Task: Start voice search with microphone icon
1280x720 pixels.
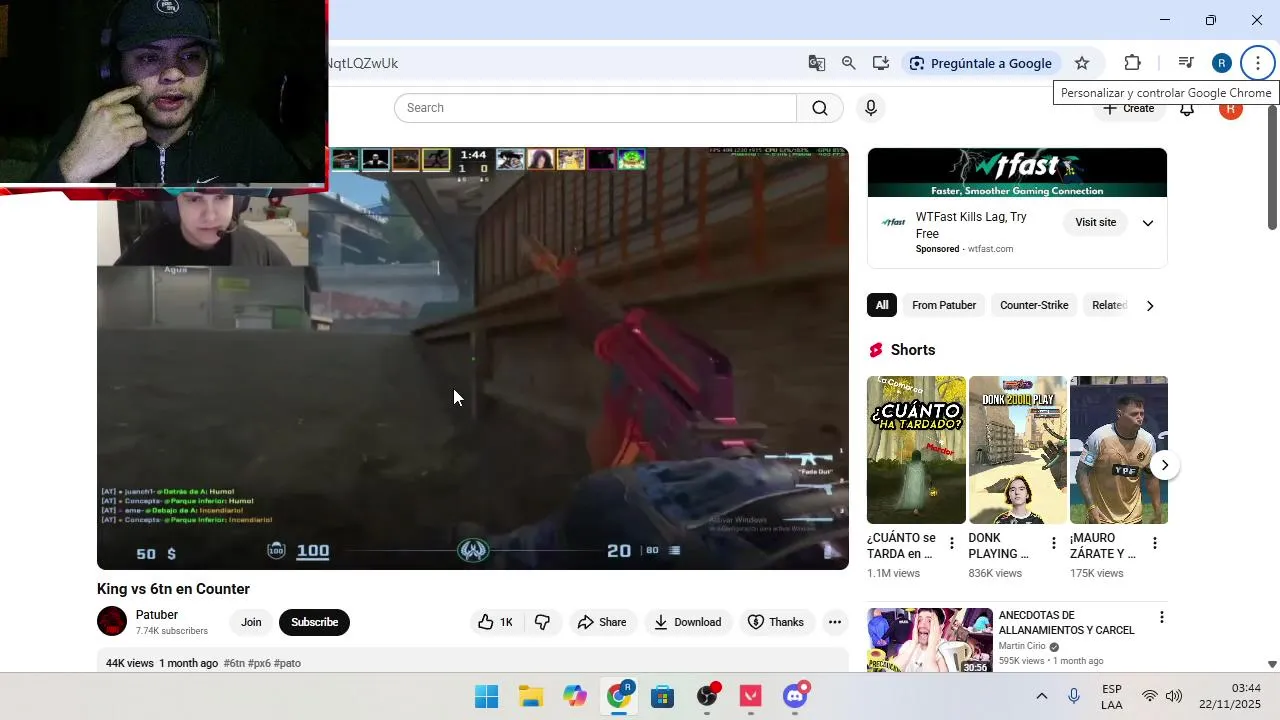Action: pyautogui.click(x=871, y=108)
